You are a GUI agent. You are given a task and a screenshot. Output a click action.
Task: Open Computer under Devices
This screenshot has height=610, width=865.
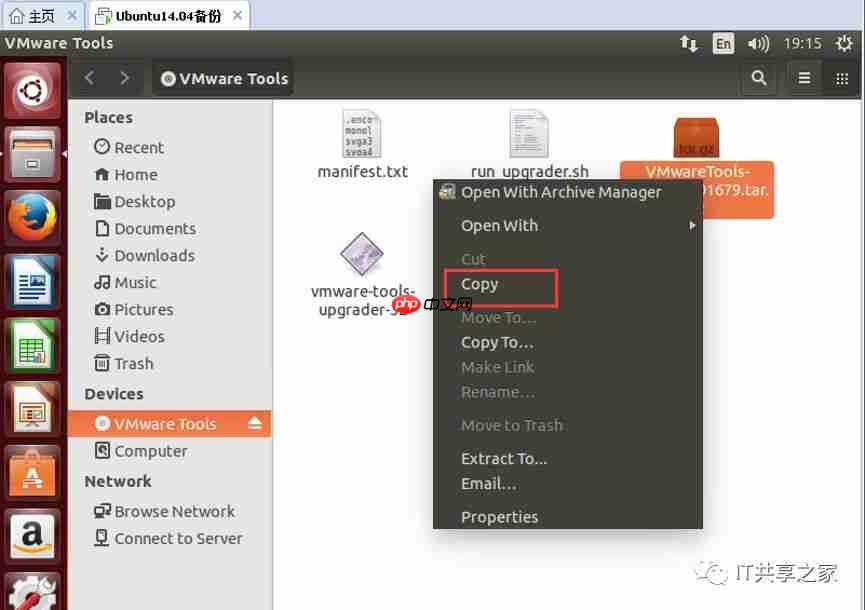pyautogui.click(x=170, y=451)
